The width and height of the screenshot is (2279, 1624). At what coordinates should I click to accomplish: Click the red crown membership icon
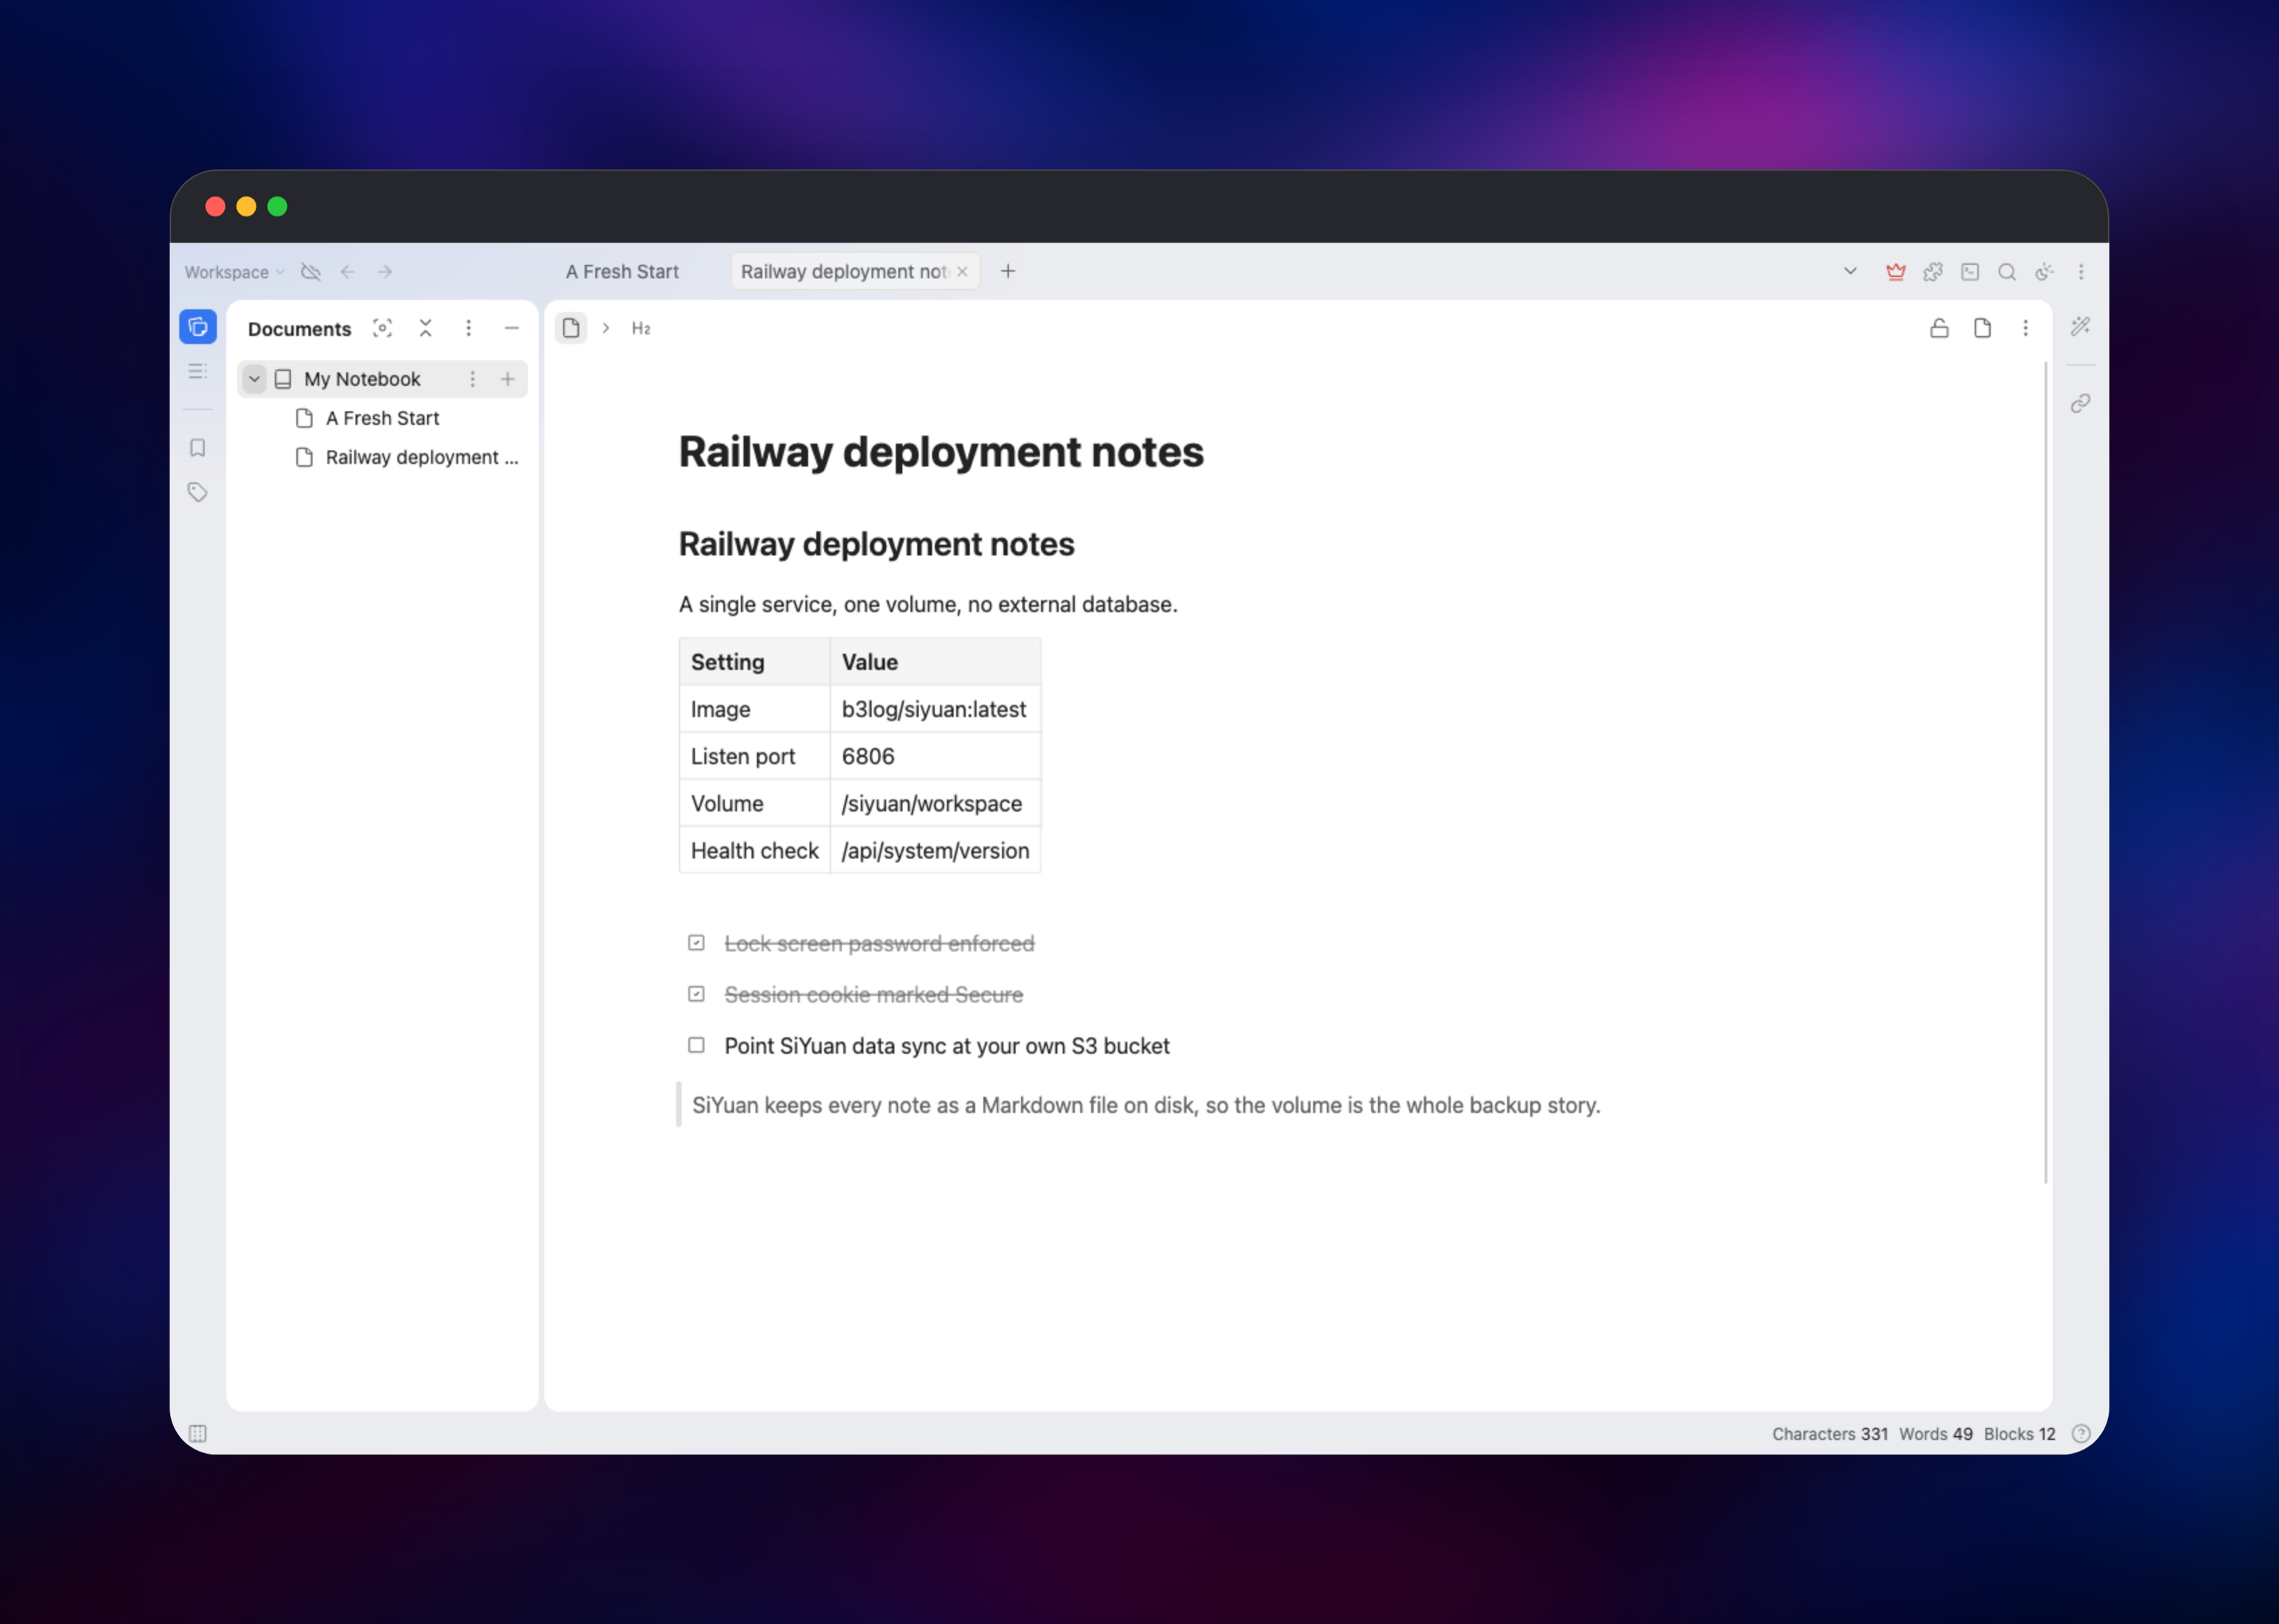[1895, 272]
